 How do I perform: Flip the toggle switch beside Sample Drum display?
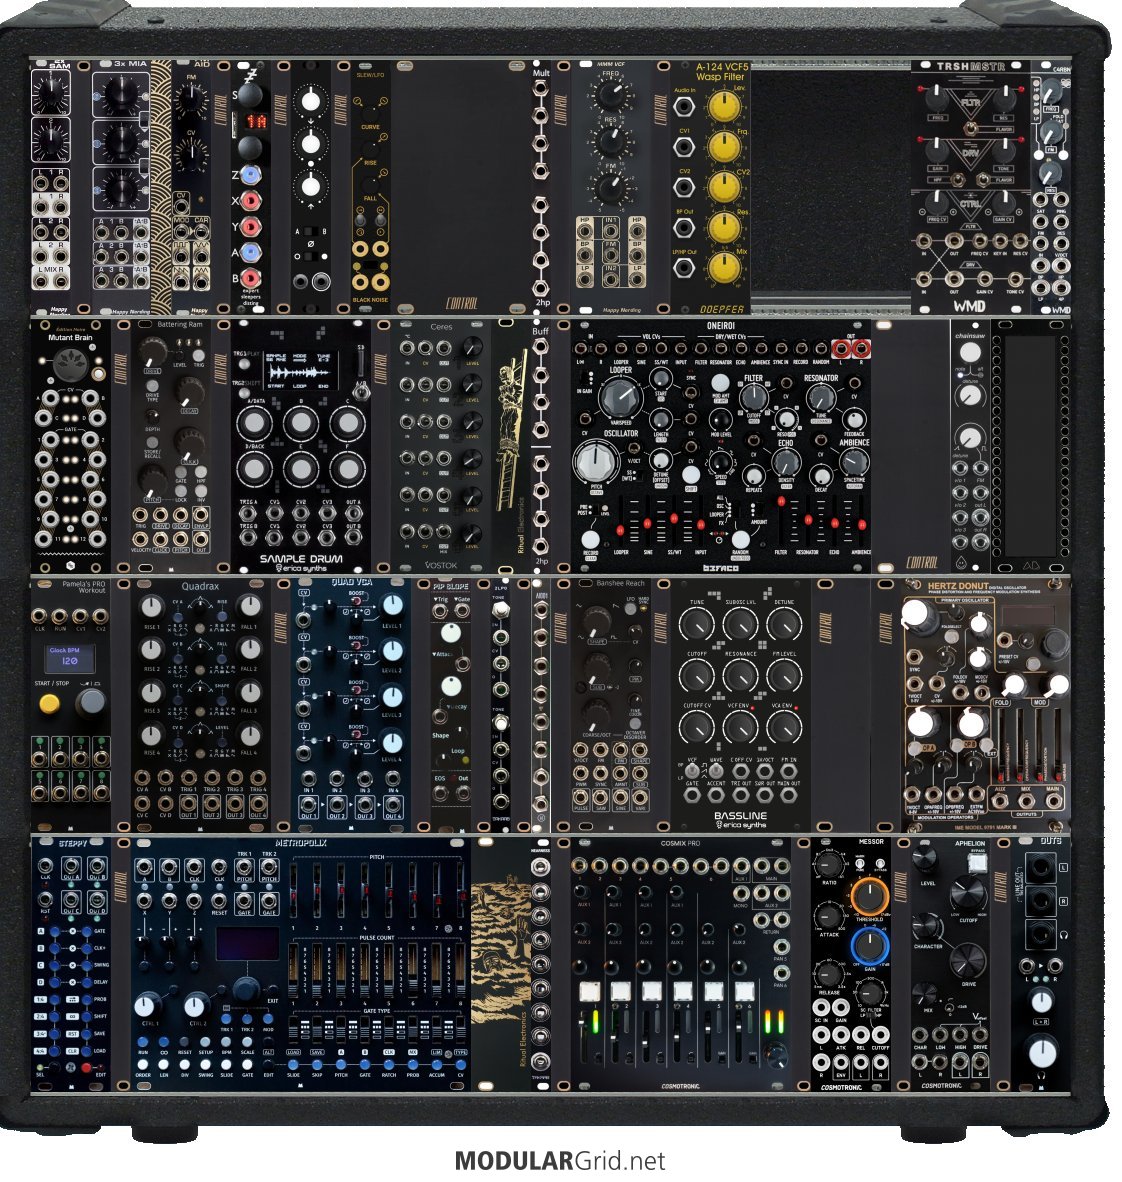tap(362, 390)
